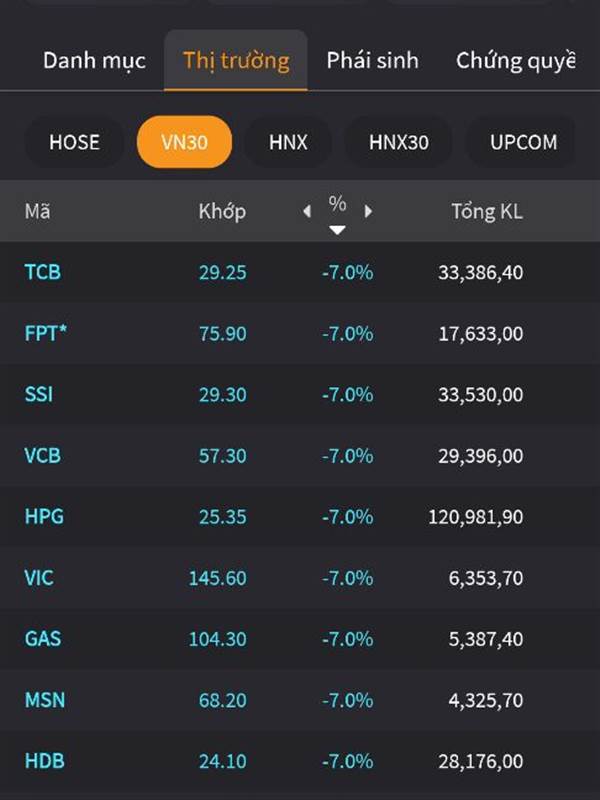The image size is (600, 800).
Task: View the HPG stock row
Action: (44, 517)
